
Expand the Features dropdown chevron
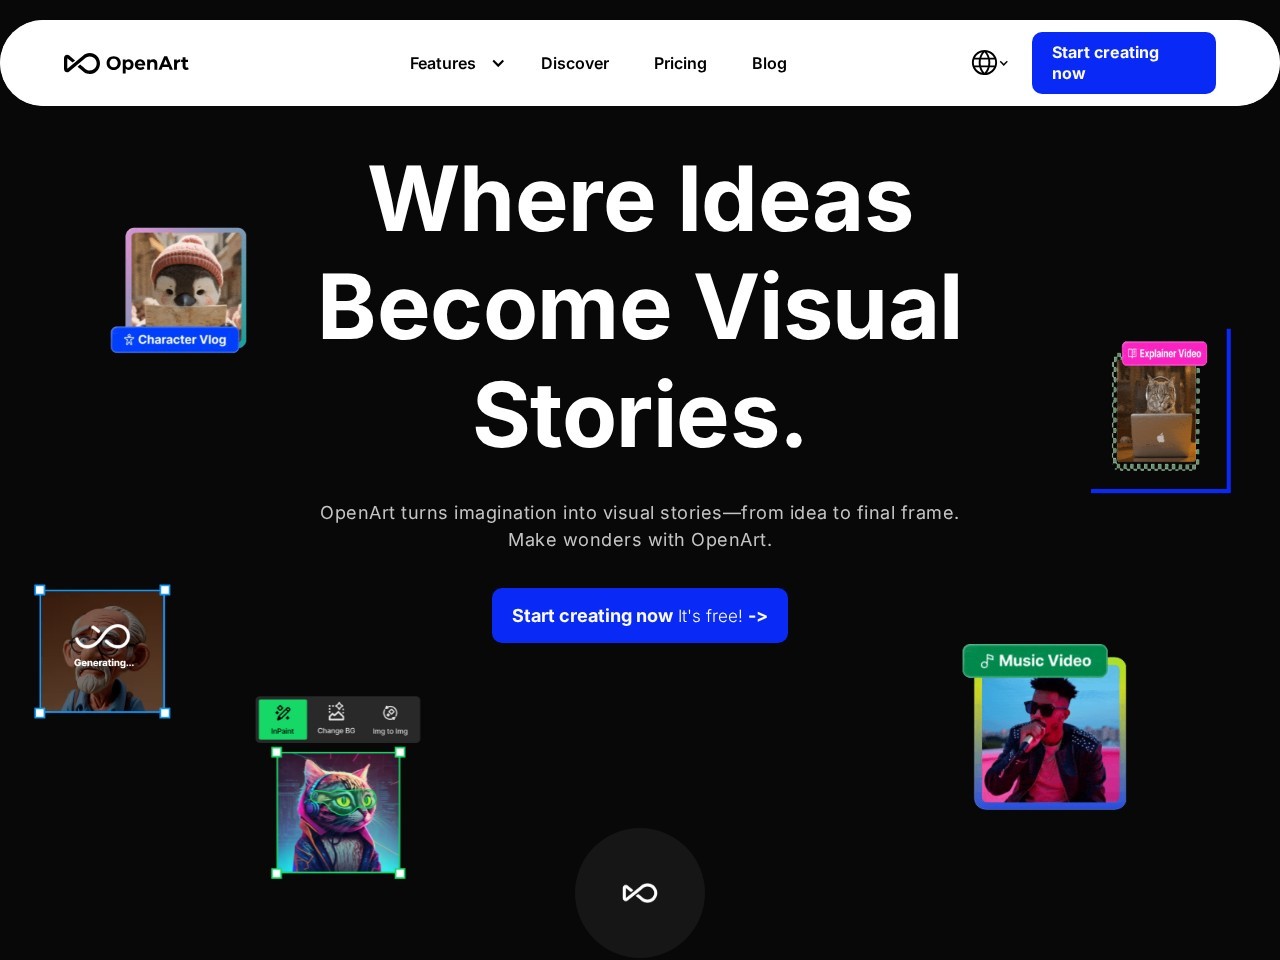tap(498, 64)
